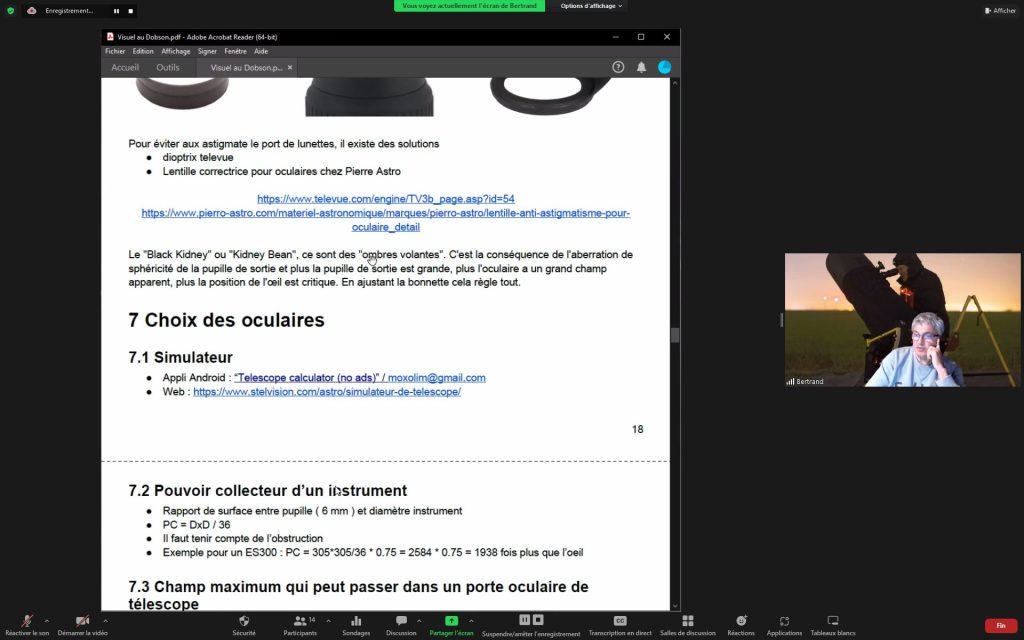Open the Acrobat notifications bell

tap(641, 67)
